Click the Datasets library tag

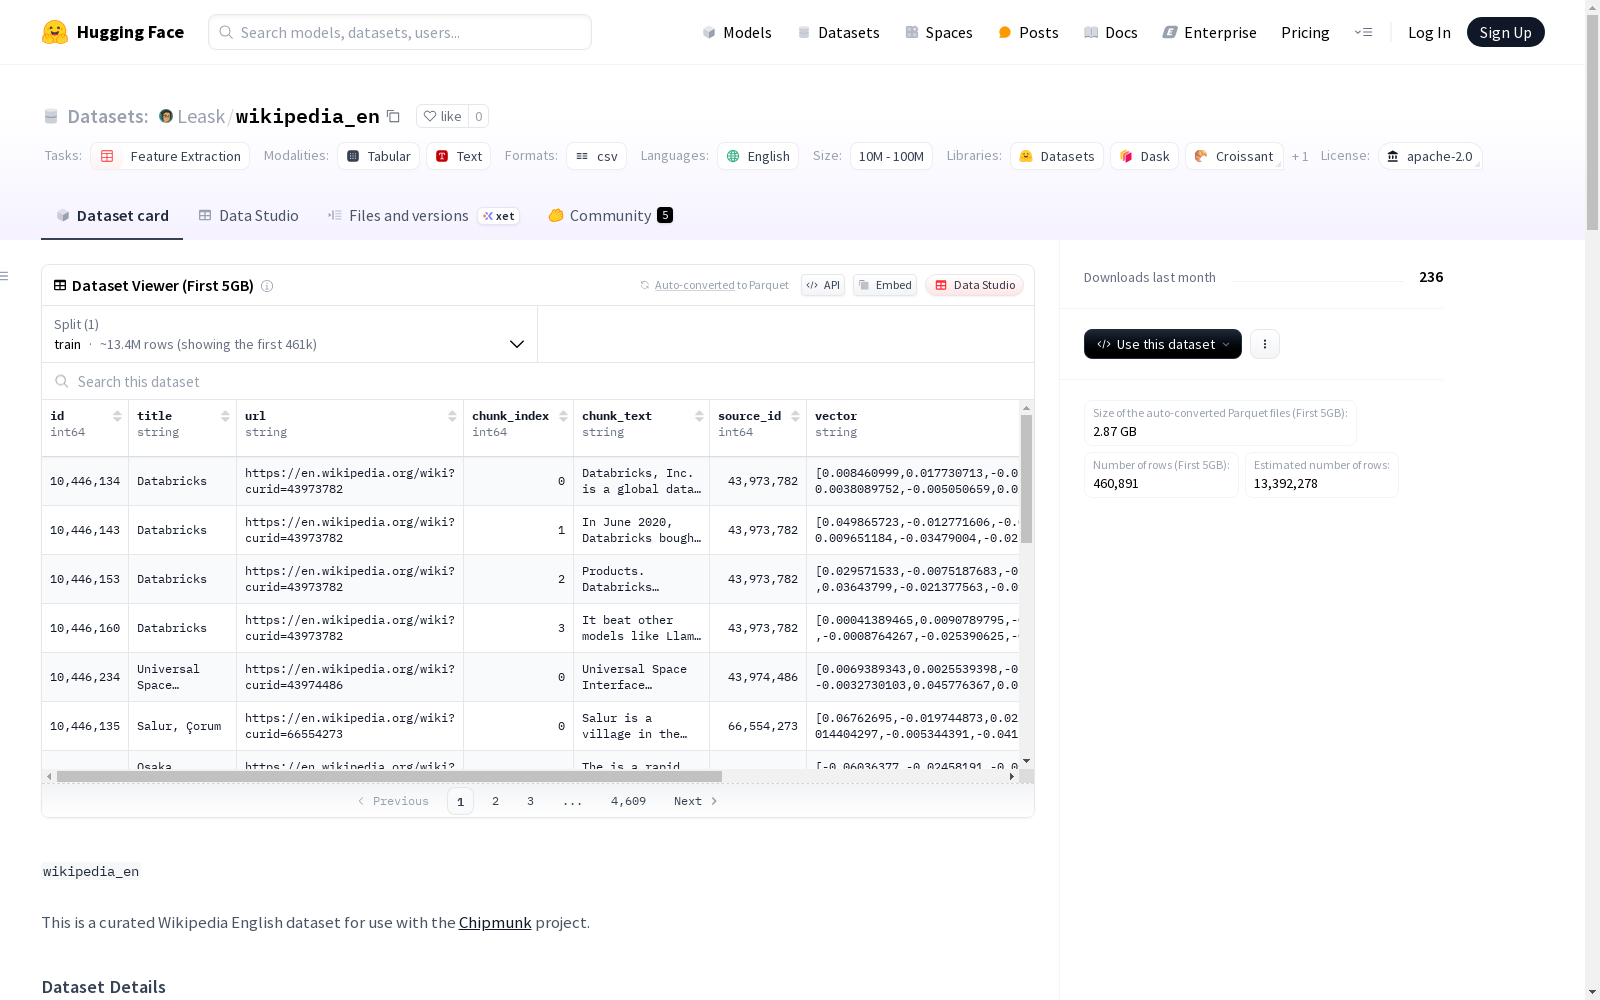click(x=1057, y=156)
